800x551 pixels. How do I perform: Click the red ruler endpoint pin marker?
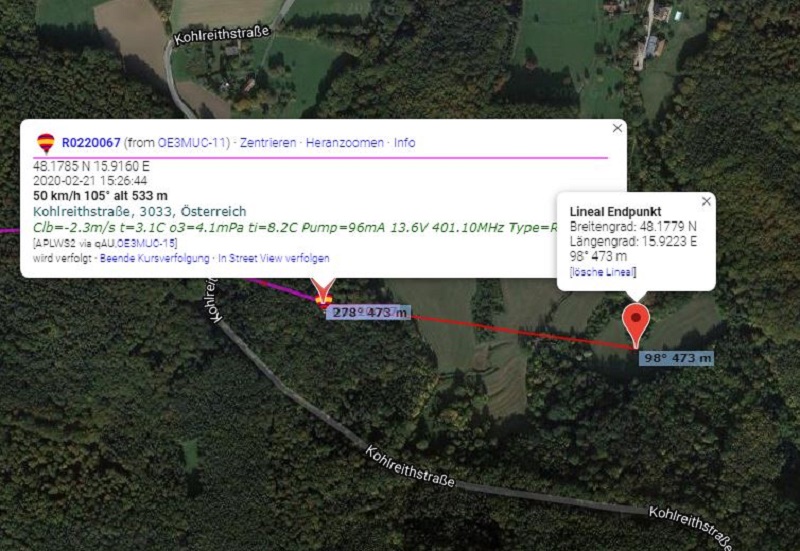pos(636,326)
